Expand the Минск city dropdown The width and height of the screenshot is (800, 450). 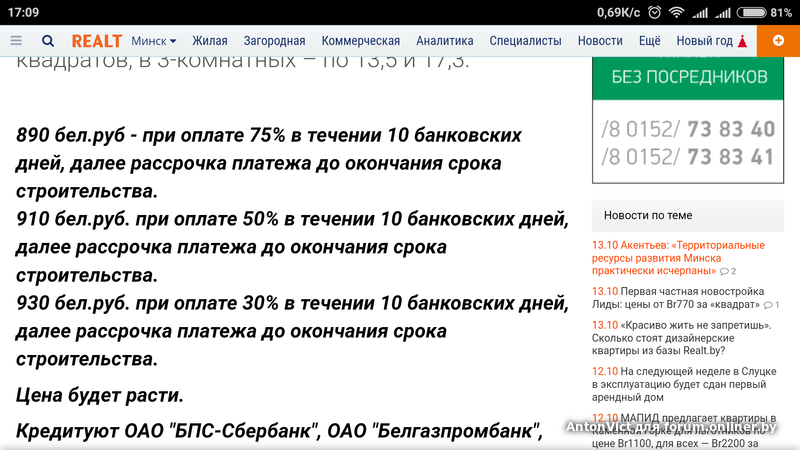click(x=154, y=41)
